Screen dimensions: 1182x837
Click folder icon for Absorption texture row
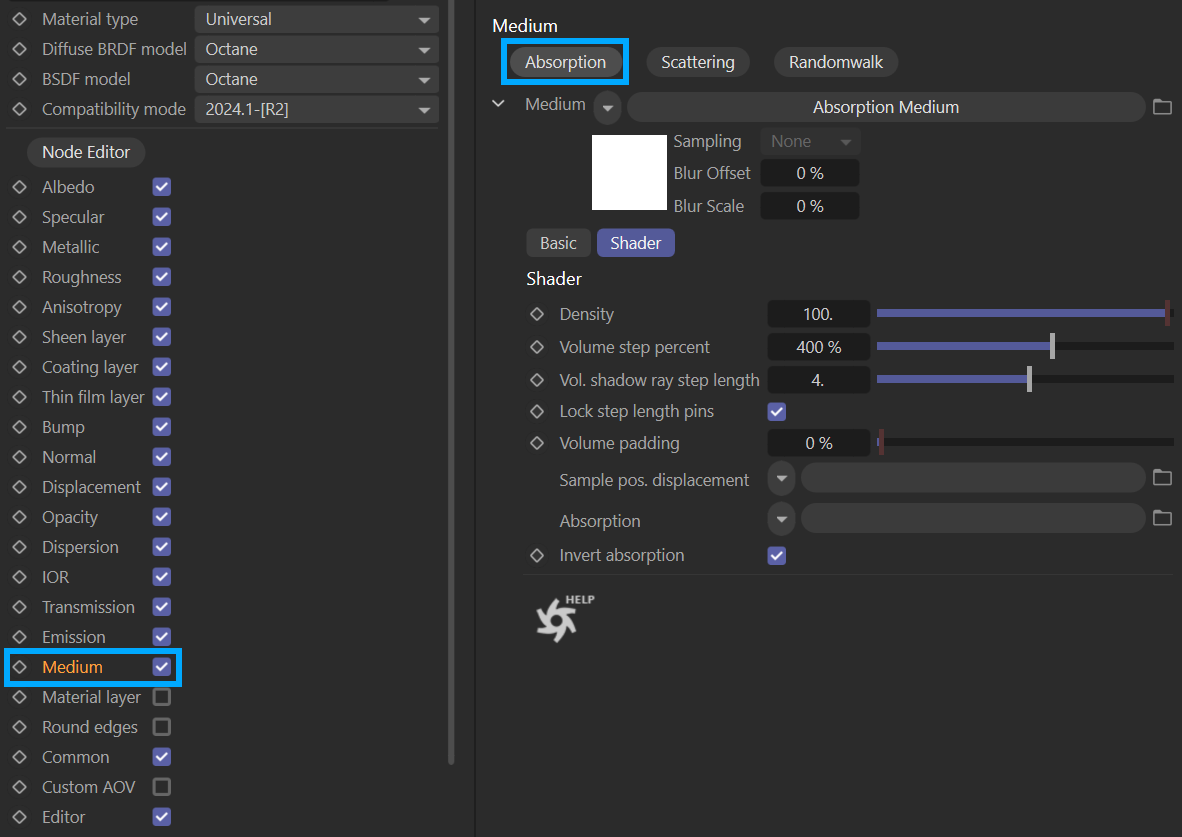pyautogui.click(x=1161, y=518)
